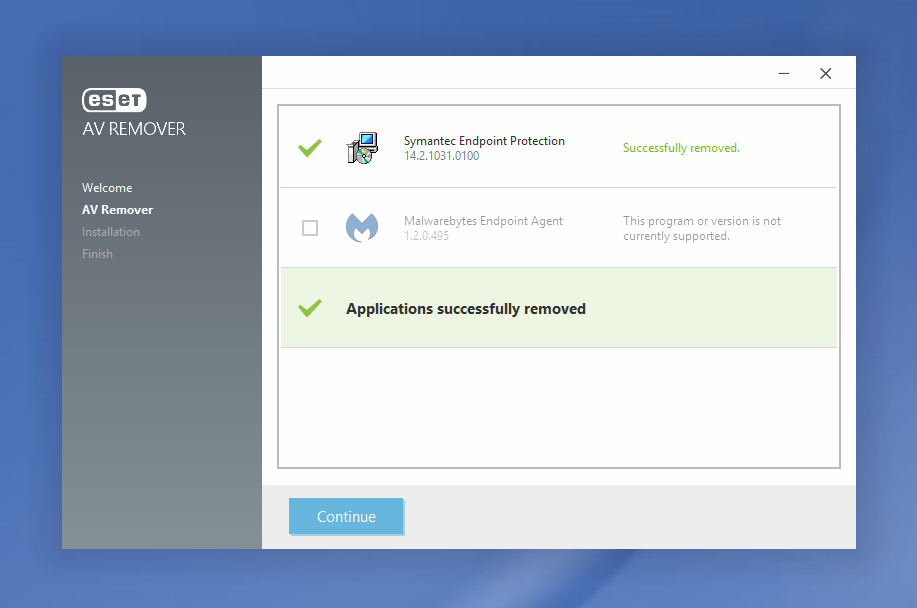The width and height of the screenshot is (917, 608).
Task: Click version number 1.2.0.495
Action: coord(426,236)
